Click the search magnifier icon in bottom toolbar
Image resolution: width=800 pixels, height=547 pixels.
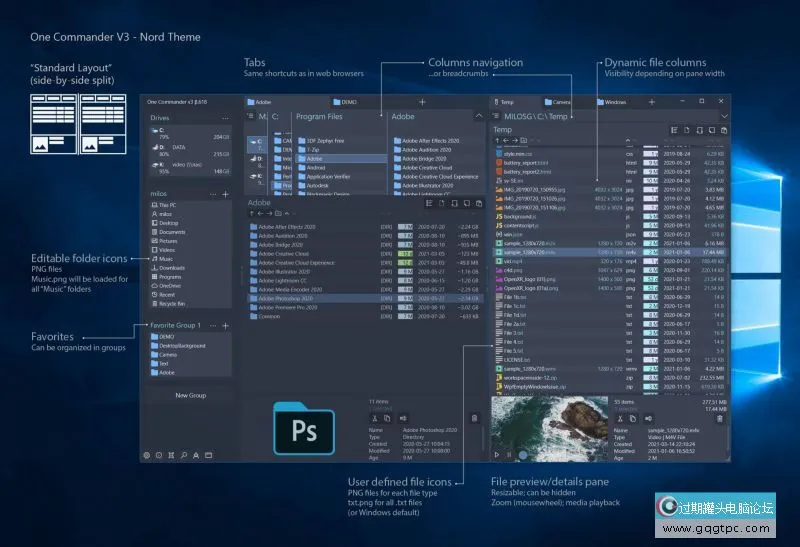(x=183, y=455)
